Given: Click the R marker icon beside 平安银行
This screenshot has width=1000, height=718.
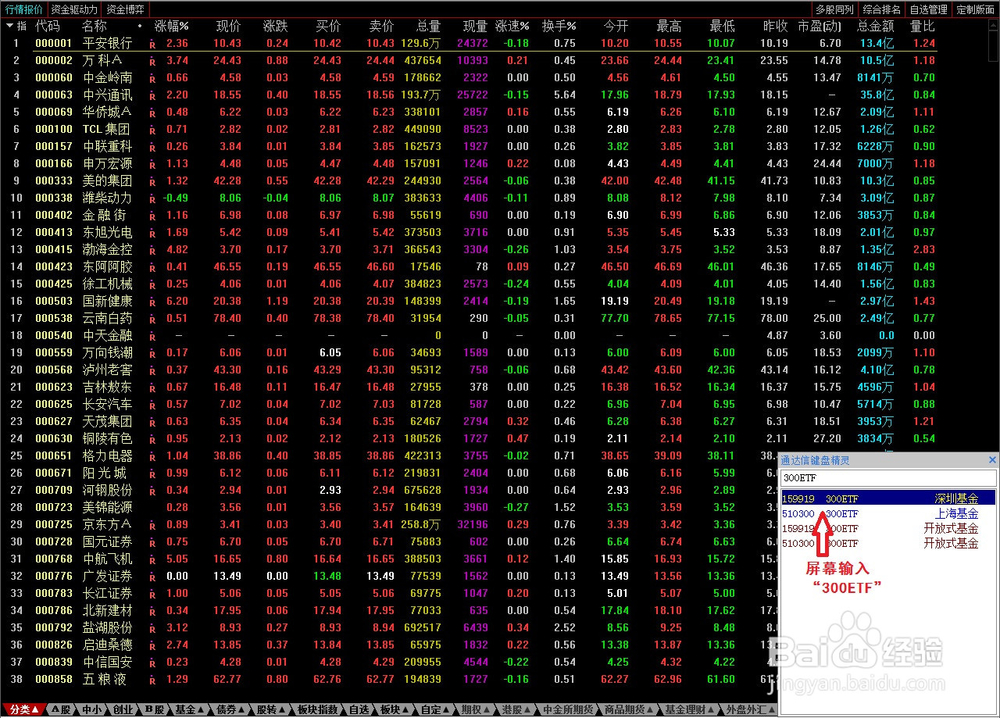Looking at the screenshot, I should pyautogui.click(x=152, y=44).
